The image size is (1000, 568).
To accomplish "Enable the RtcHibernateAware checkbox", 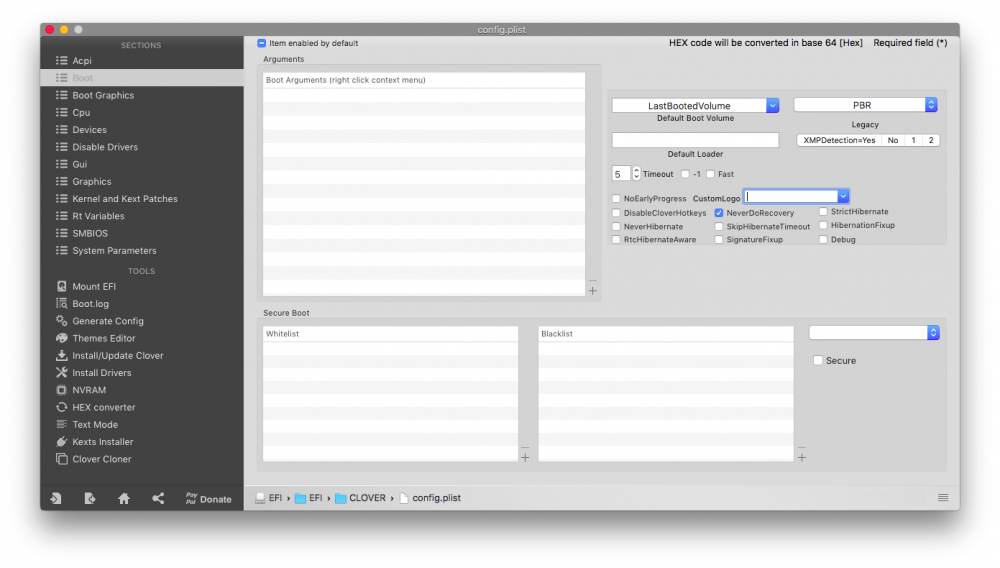I will pos(616,240).
